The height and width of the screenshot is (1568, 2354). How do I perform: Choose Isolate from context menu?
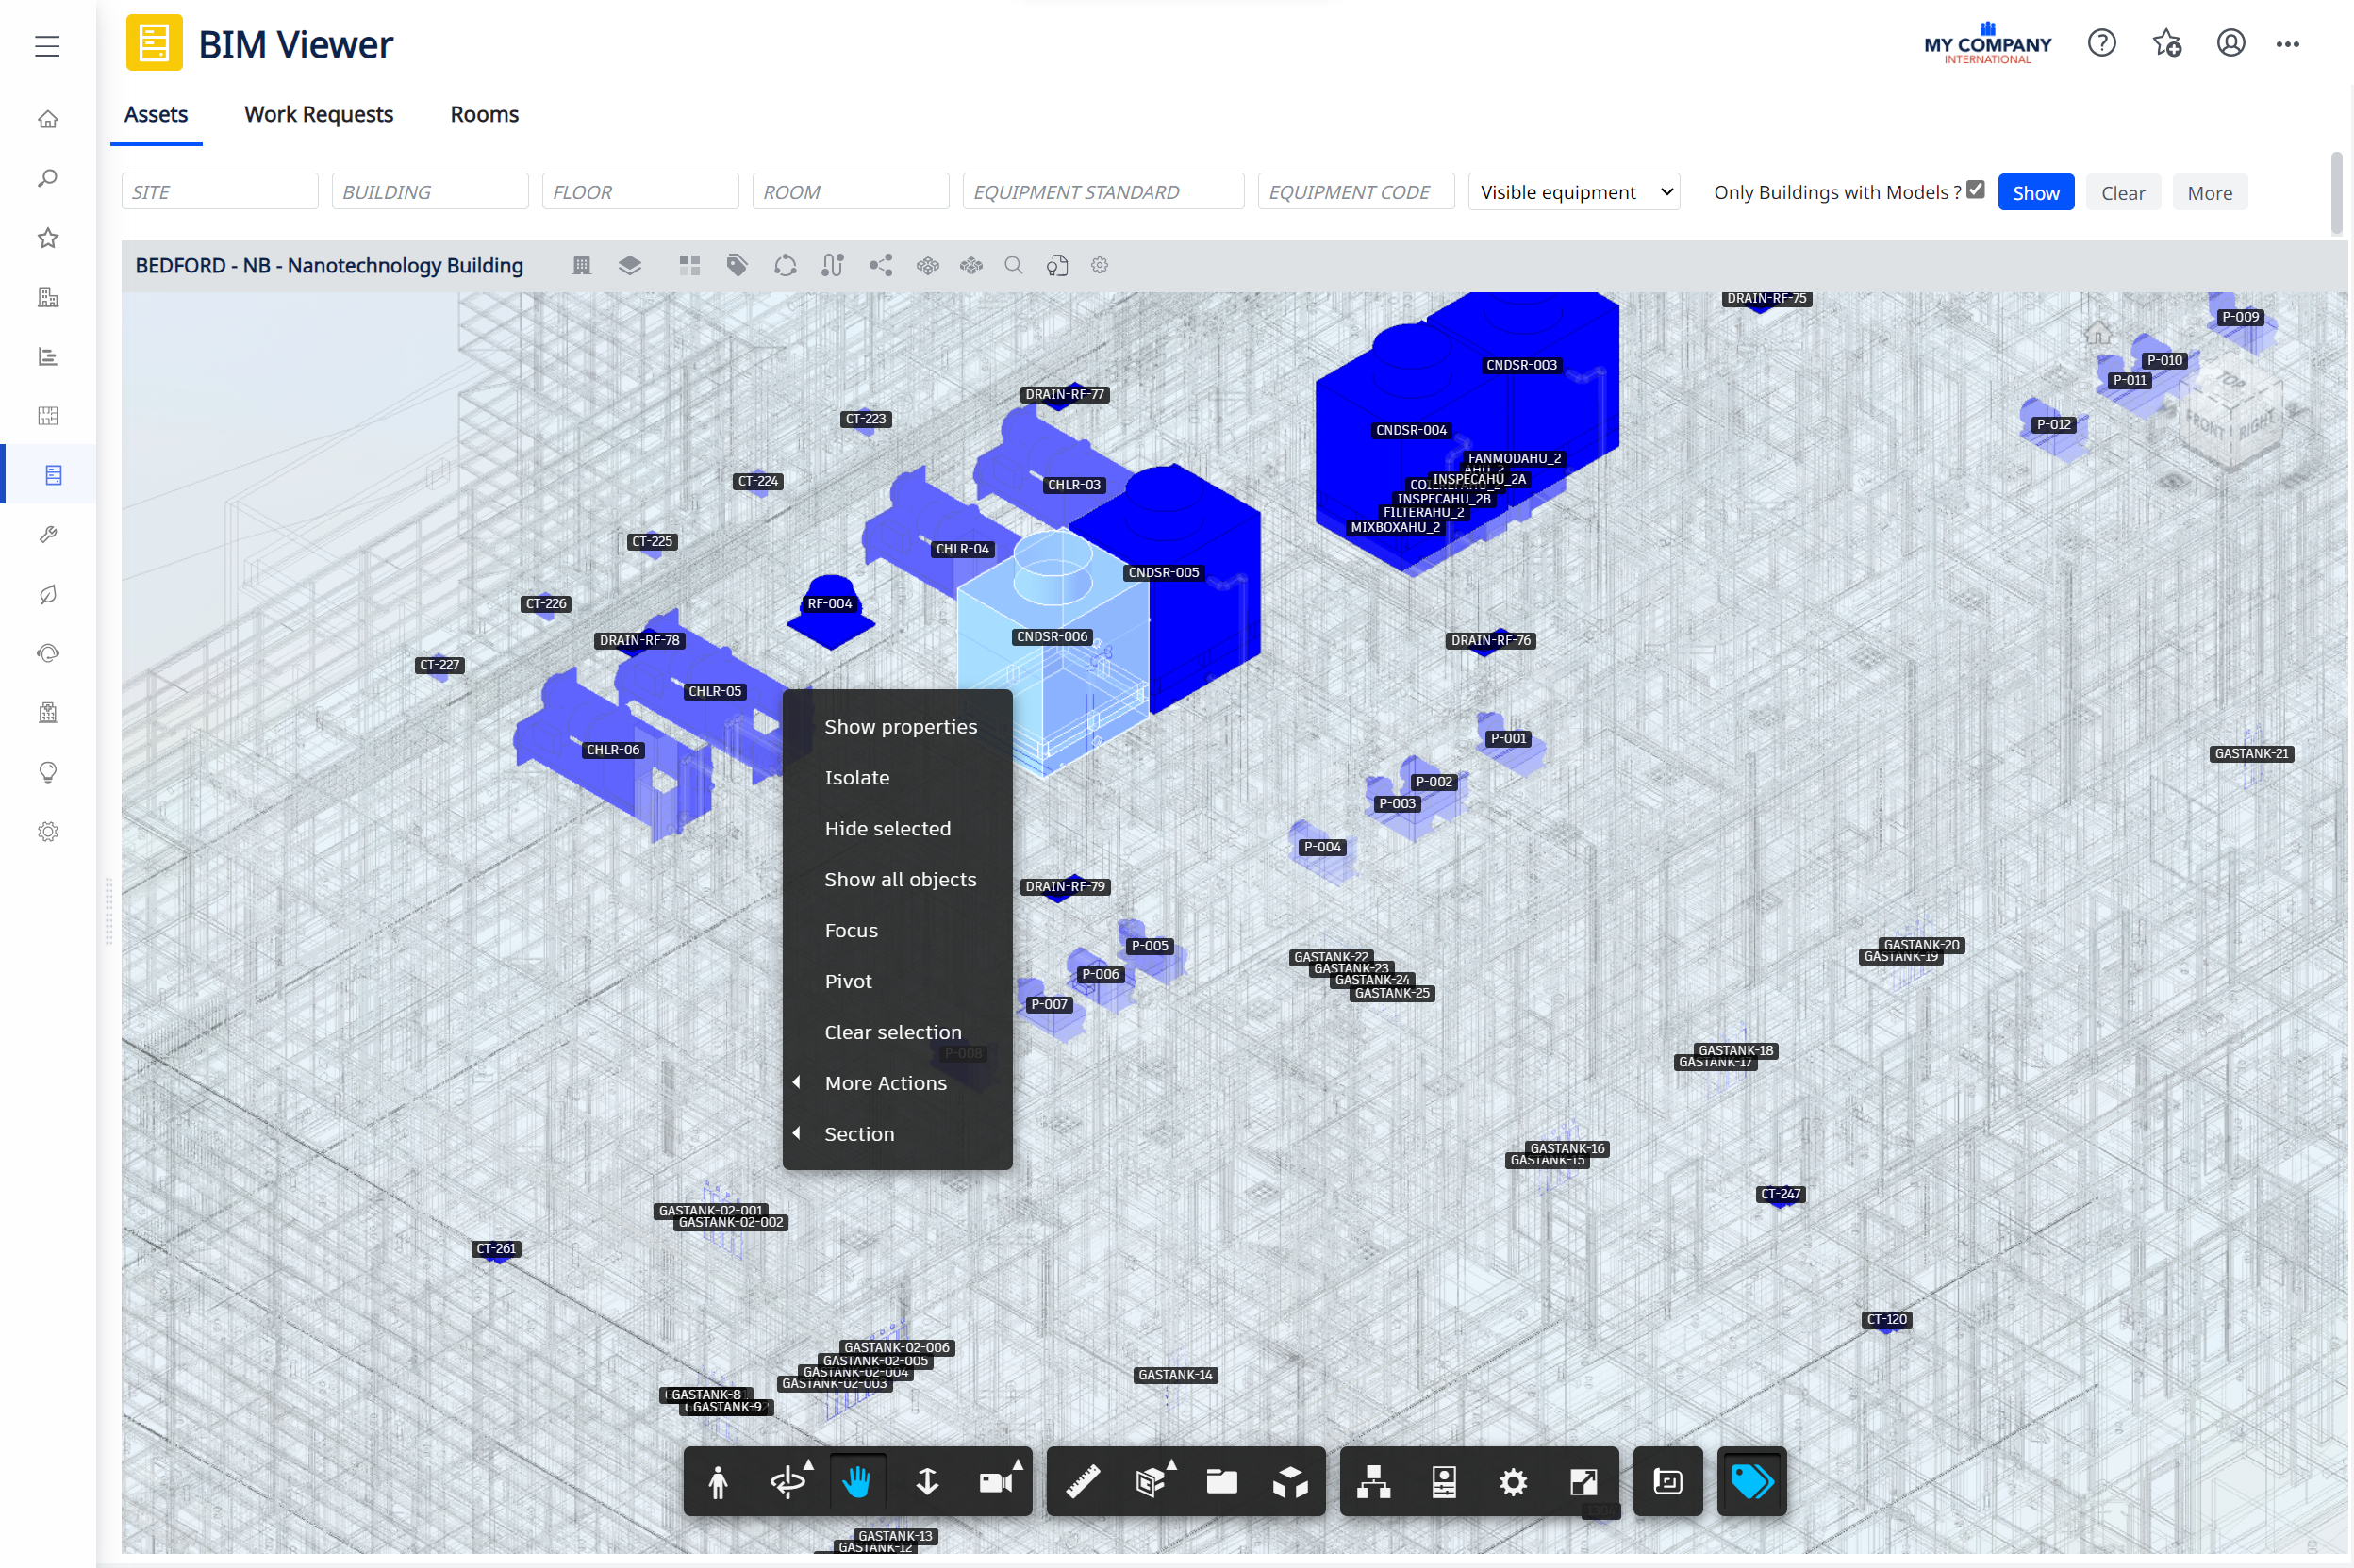pos(856,777)
